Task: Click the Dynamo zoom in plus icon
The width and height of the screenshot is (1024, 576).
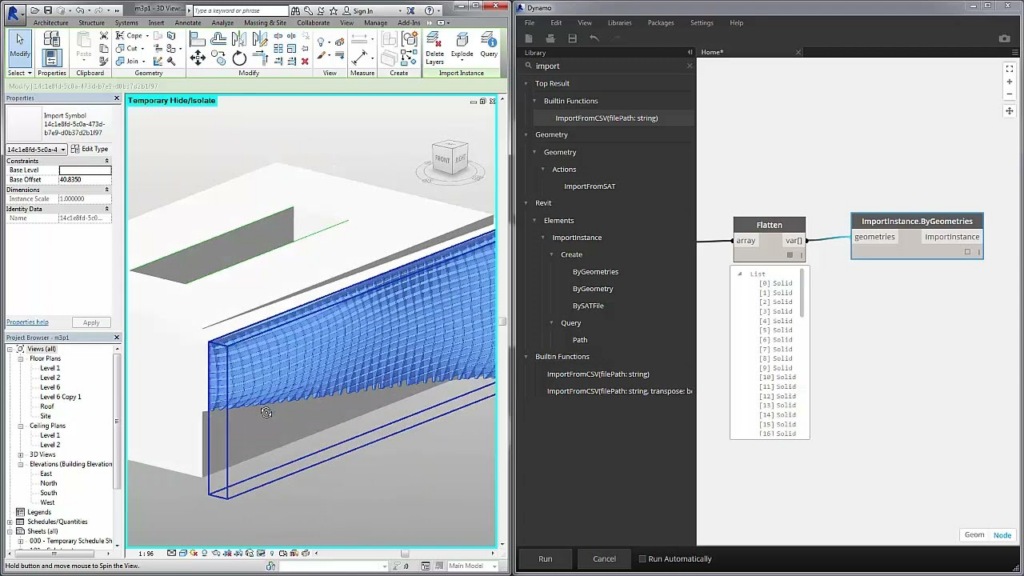Action: pyautogui.click(x=1010, y=82)
